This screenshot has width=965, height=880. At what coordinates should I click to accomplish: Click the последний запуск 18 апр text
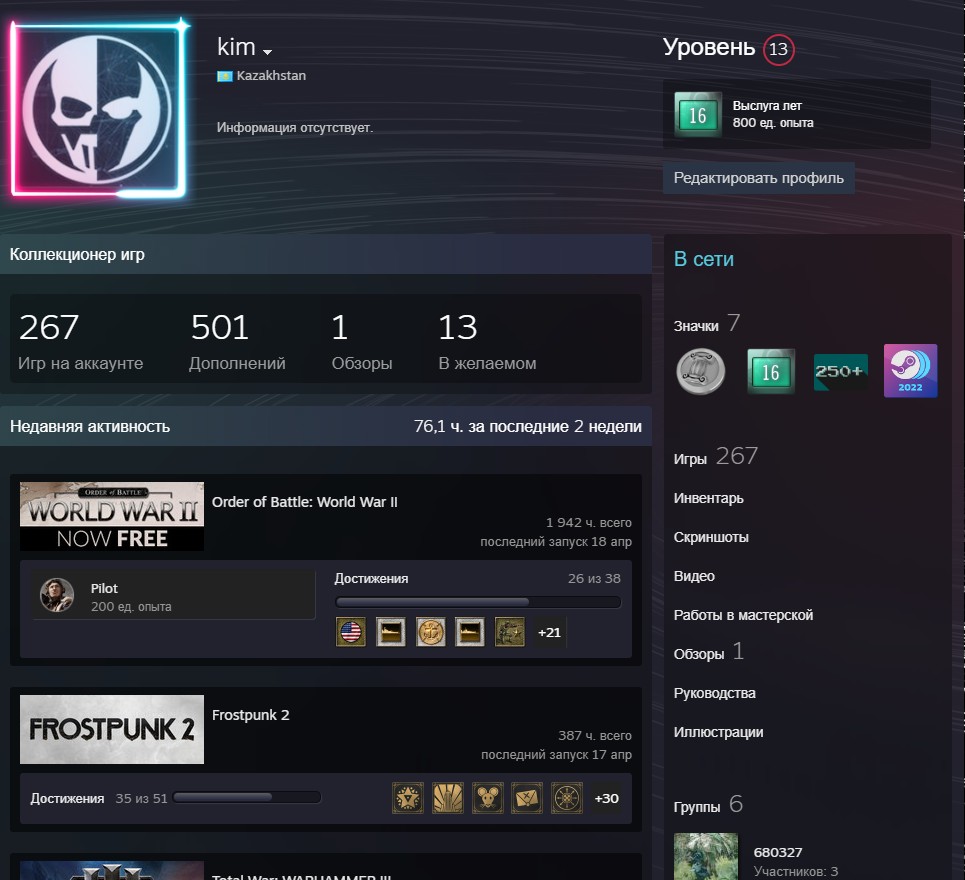[x=556, y=542]
